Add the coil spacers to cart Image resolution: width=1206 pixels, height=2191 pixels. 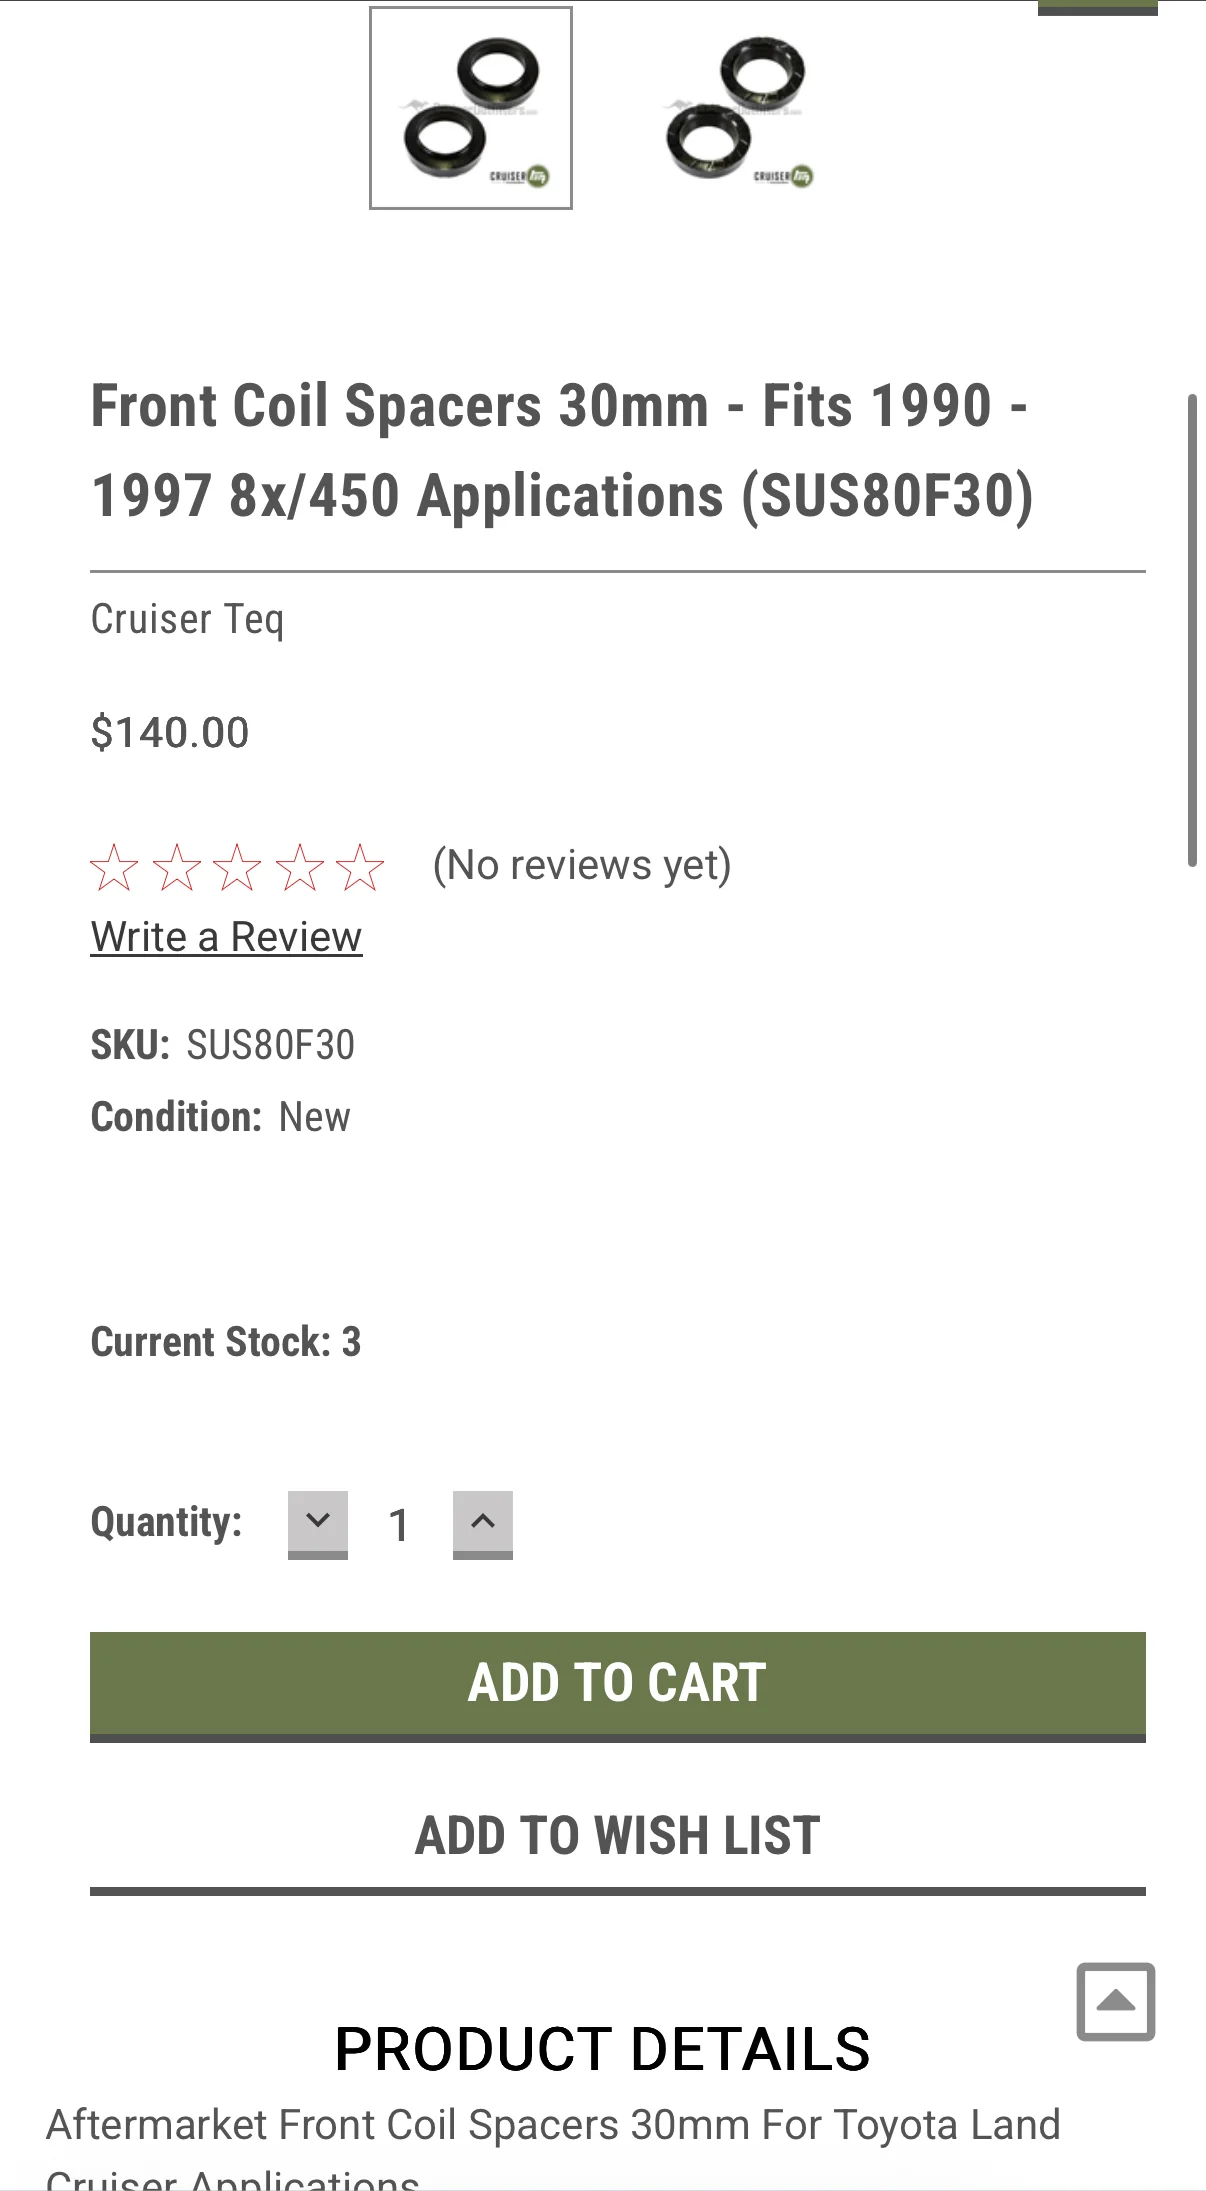(x=618, y=1686)
